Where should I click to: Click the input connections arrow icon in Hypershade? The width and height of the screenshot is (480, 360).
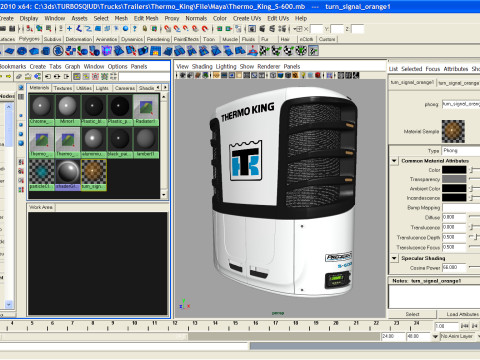(48, 77)
